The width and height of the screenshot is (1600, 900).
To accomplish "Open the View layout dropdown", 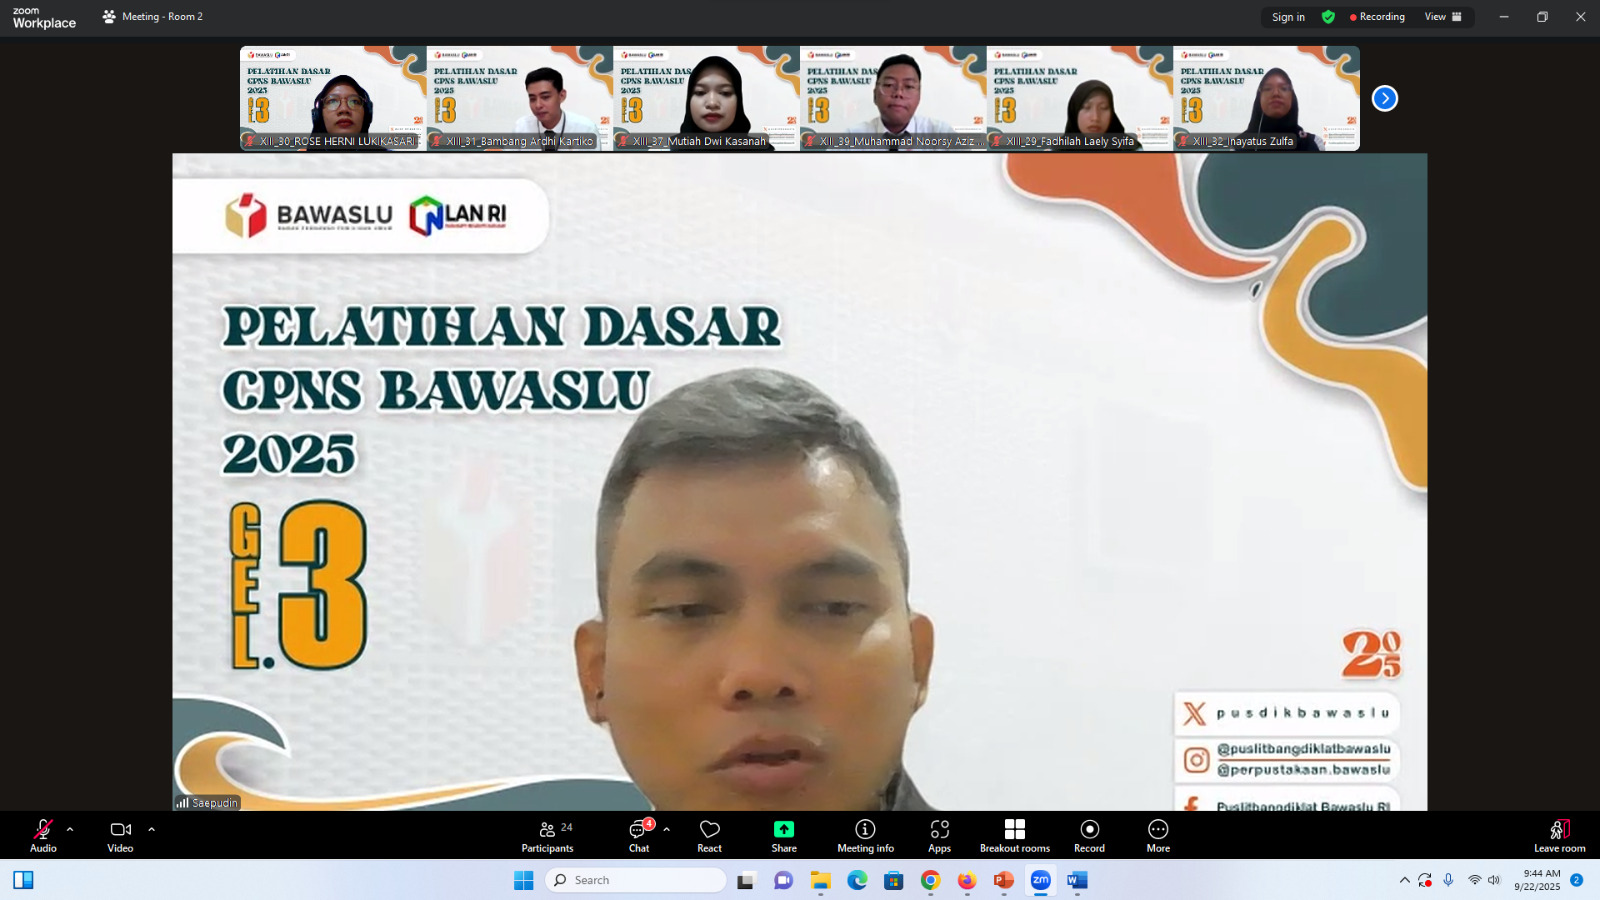I will point(1443,17).
